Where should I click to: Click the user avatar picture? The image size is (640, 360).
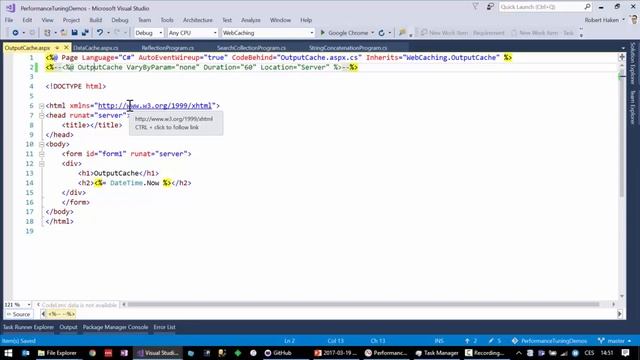tap(634, 20)
